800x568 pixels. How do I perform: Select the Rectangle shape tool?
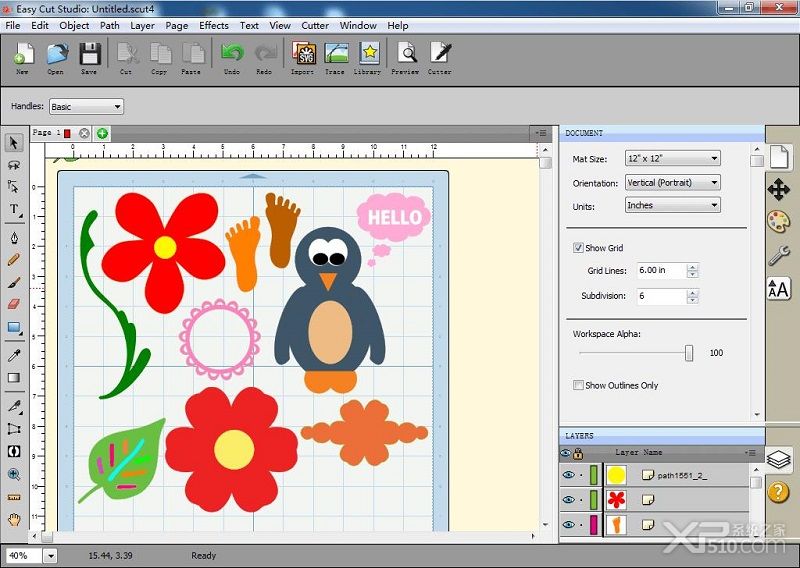tap(14, 328)
